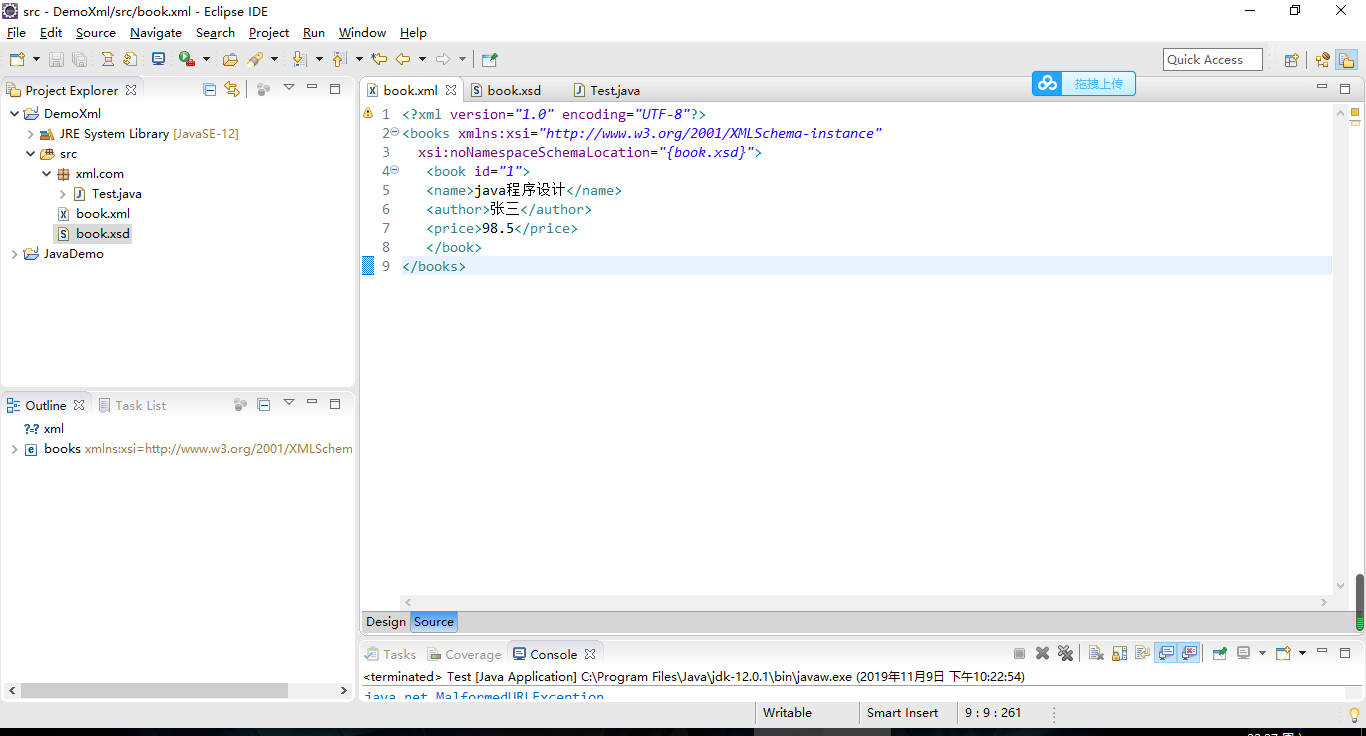
Task: Click the Clear Console icon
Action: (x=1096, y=653)
